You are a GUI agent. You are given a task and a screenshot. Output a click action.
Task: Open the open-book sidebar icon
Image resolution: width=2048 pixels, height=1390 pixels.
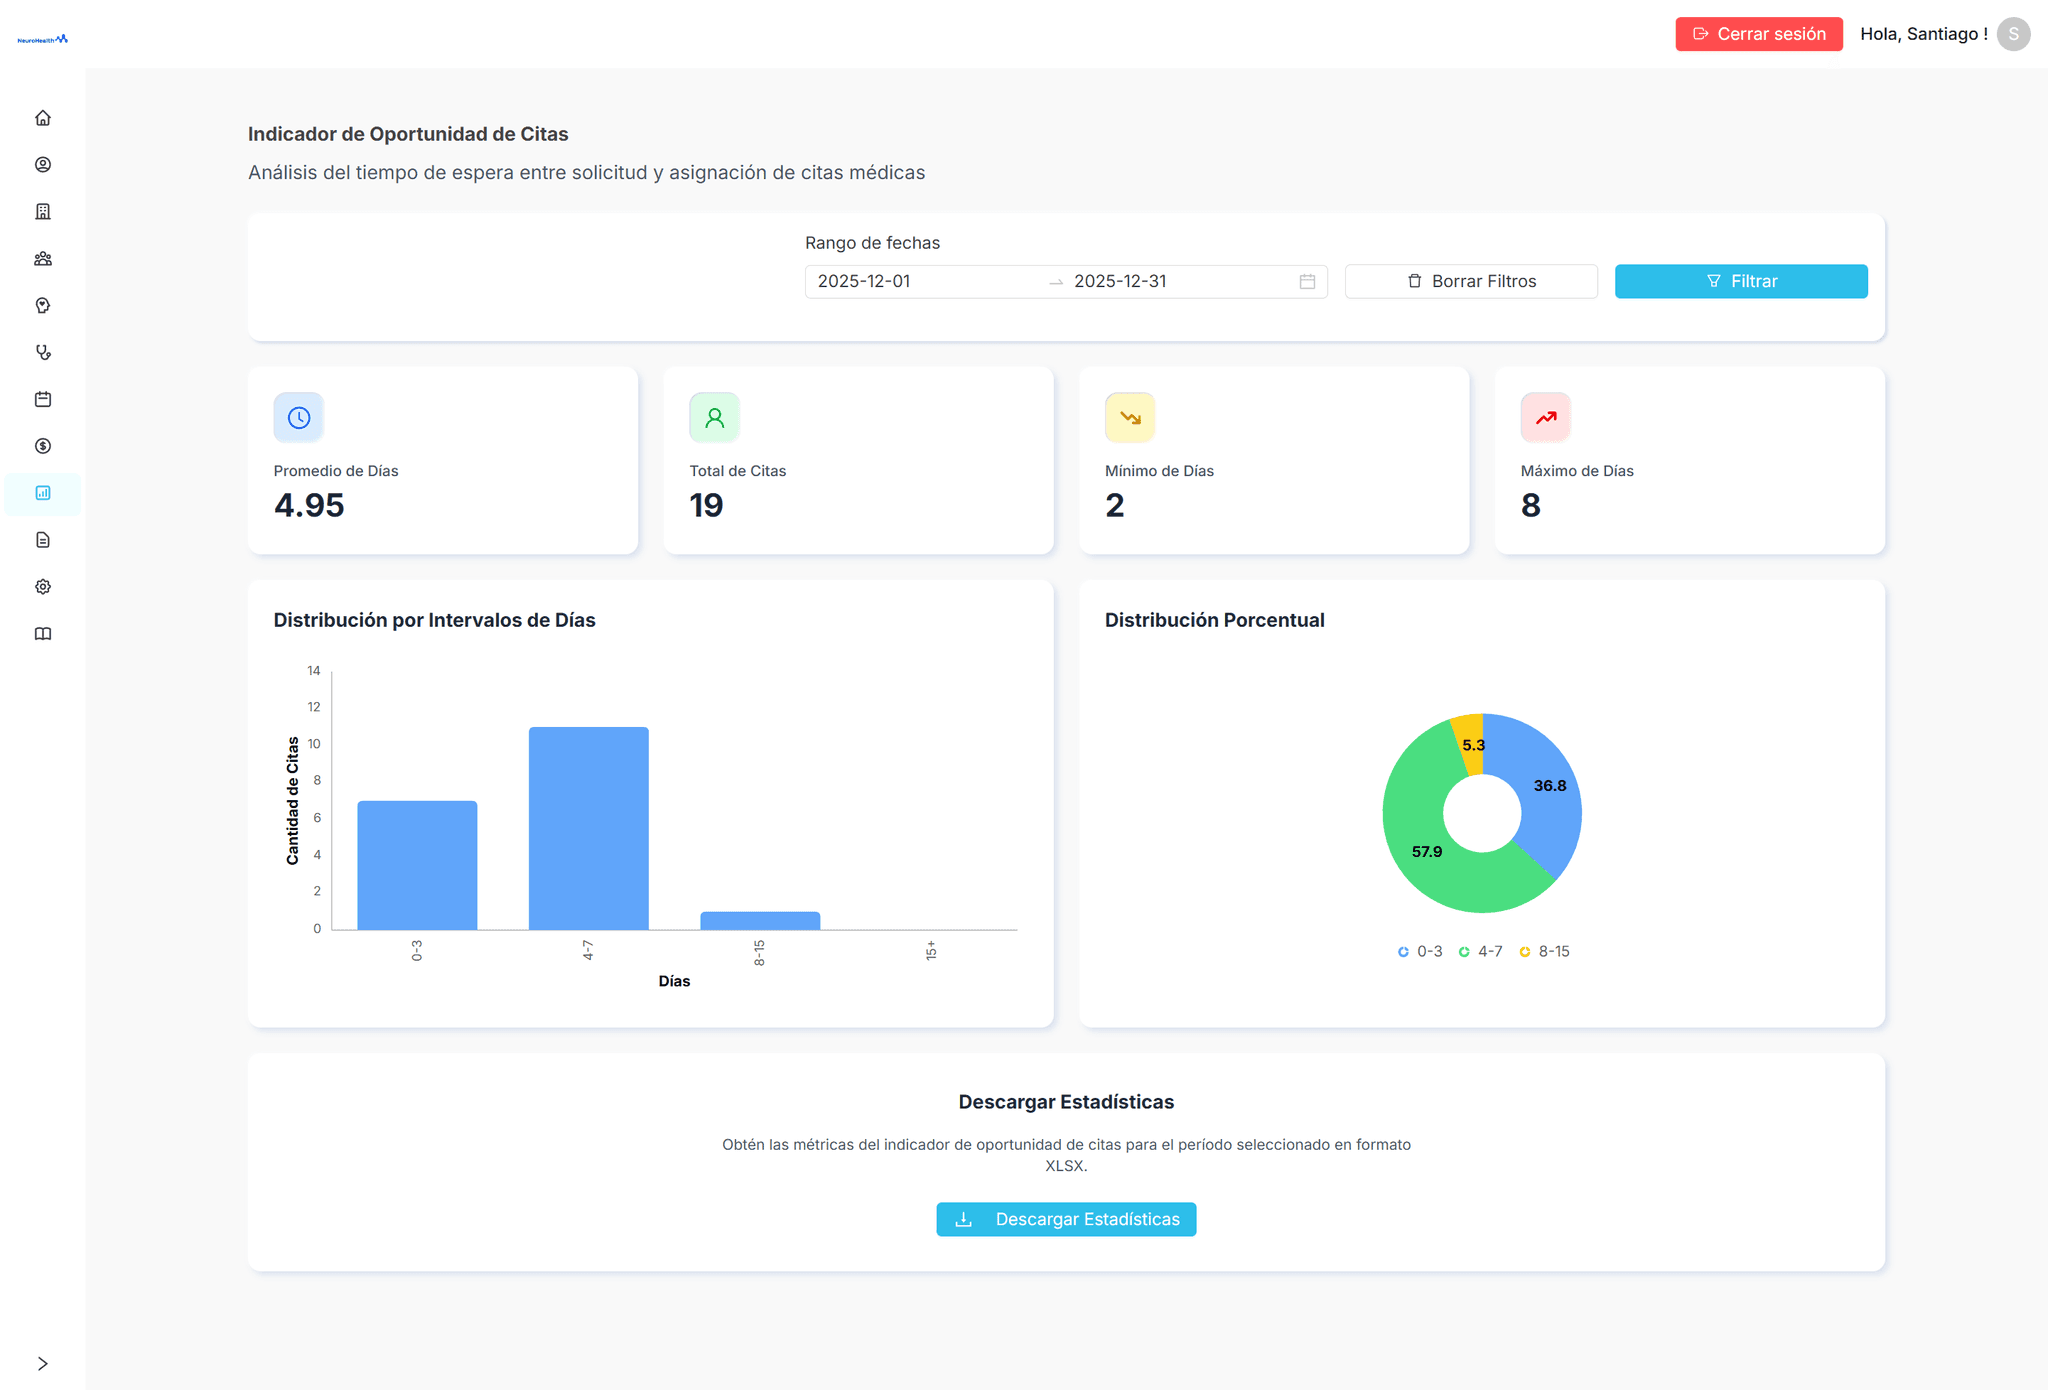pos(43,634)
